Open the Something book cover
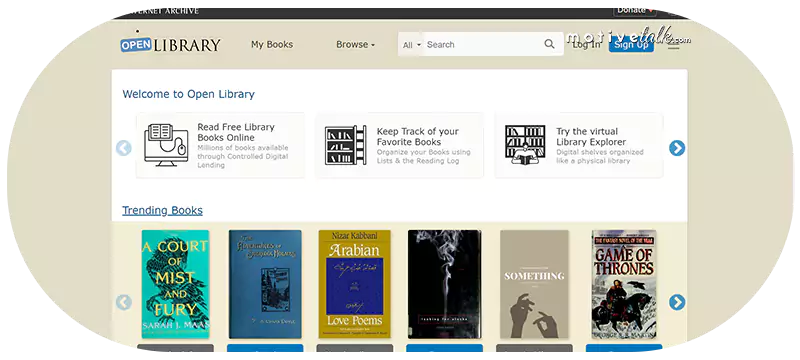800x360 pixels. coord(534,284)
